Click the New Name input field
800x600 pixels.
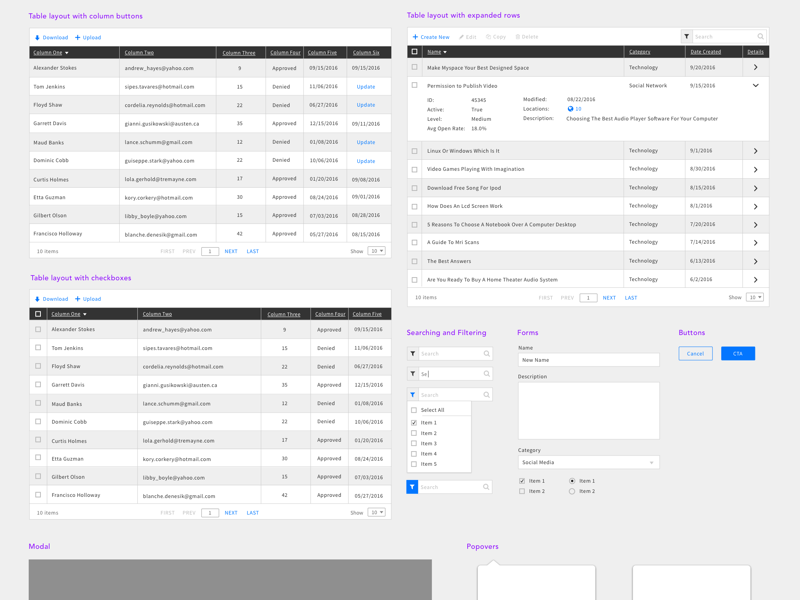pyautogui.click(x=588, y=359)
